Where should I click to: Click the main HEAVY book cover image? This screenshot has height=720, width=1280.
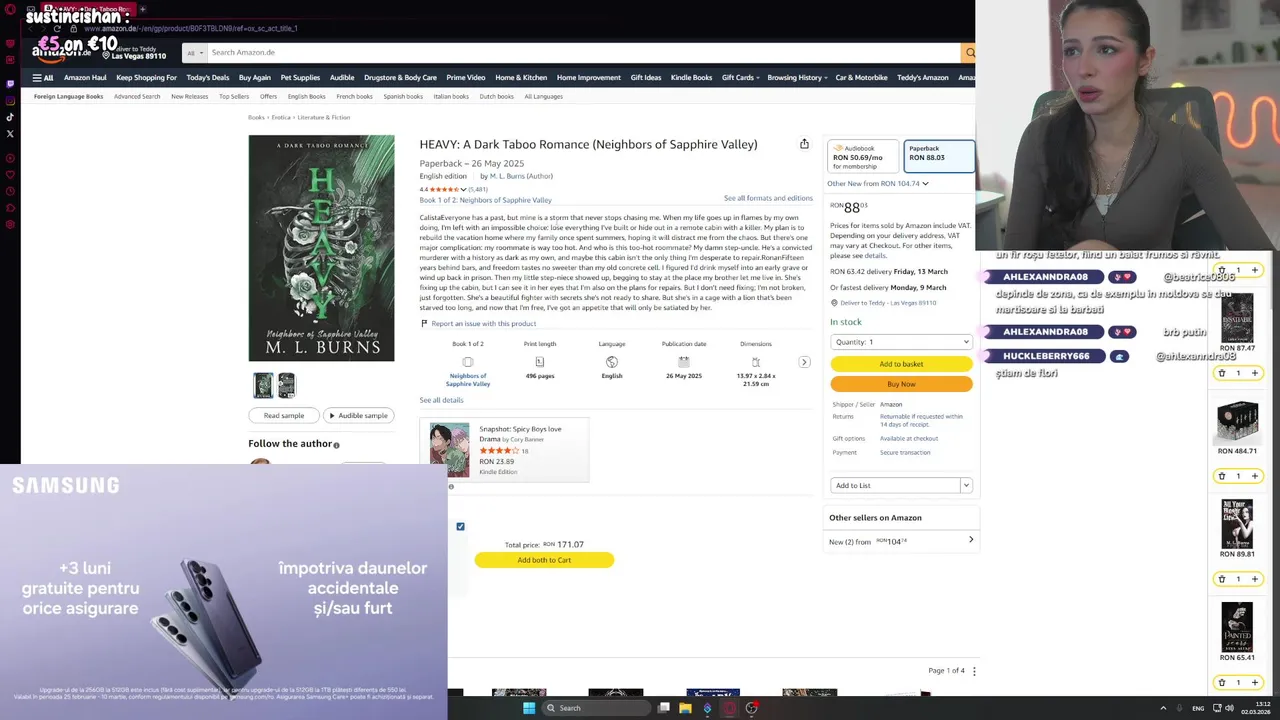pyautogui.click(x=321, y=248)
